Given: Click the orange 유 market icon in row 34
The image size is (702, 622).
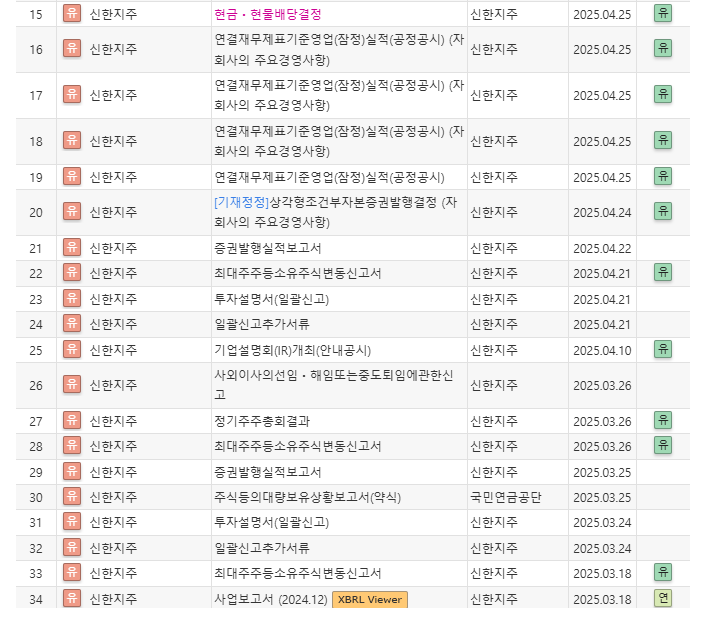Looking at the screenshot, I should click(x=72, y=598).
